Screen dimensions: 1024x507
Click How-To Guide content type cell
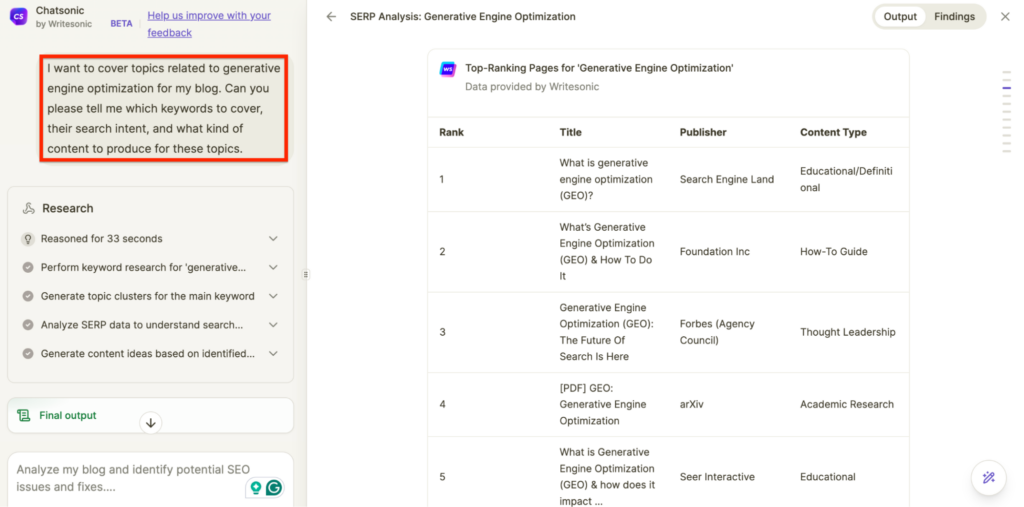tap(833, 252)
